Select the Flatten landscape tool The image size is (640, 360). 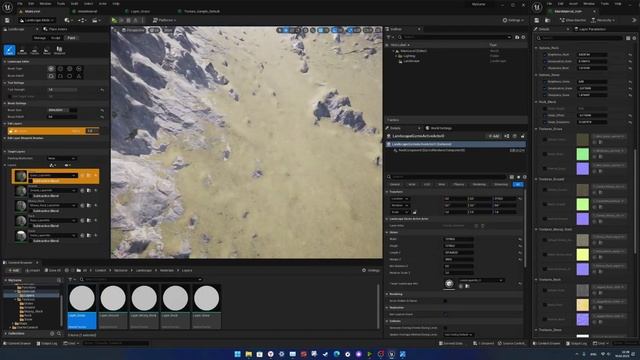[x=35, y=50]
